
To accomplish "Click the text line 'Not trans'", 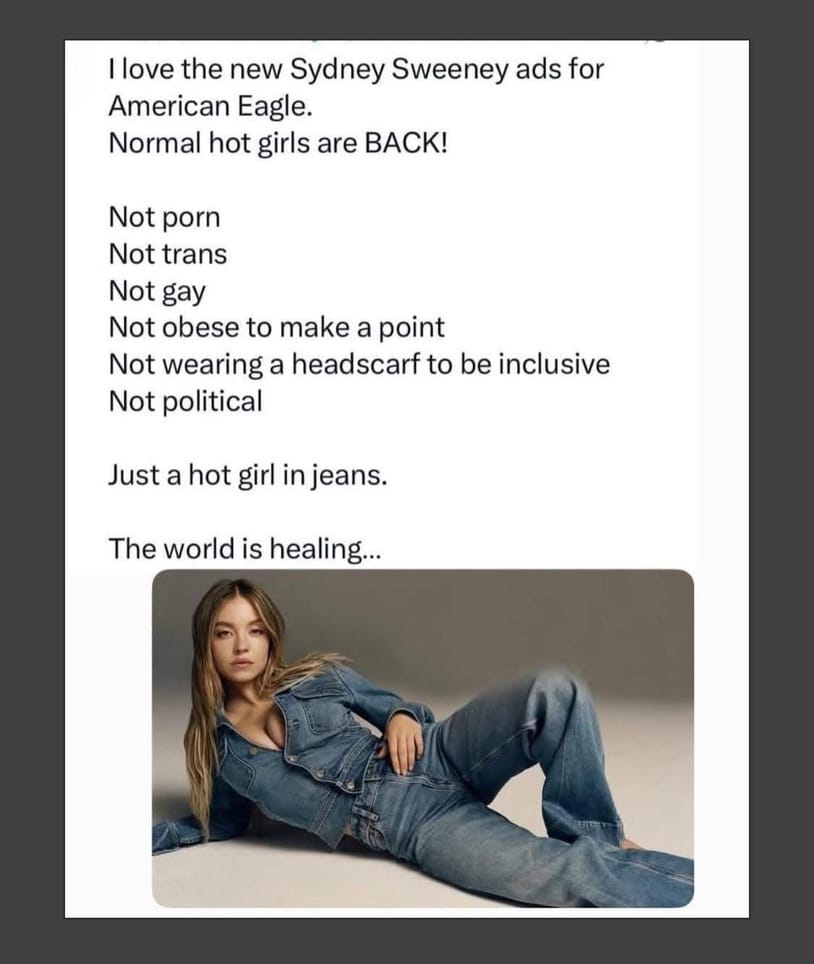I will coord(168,254).
